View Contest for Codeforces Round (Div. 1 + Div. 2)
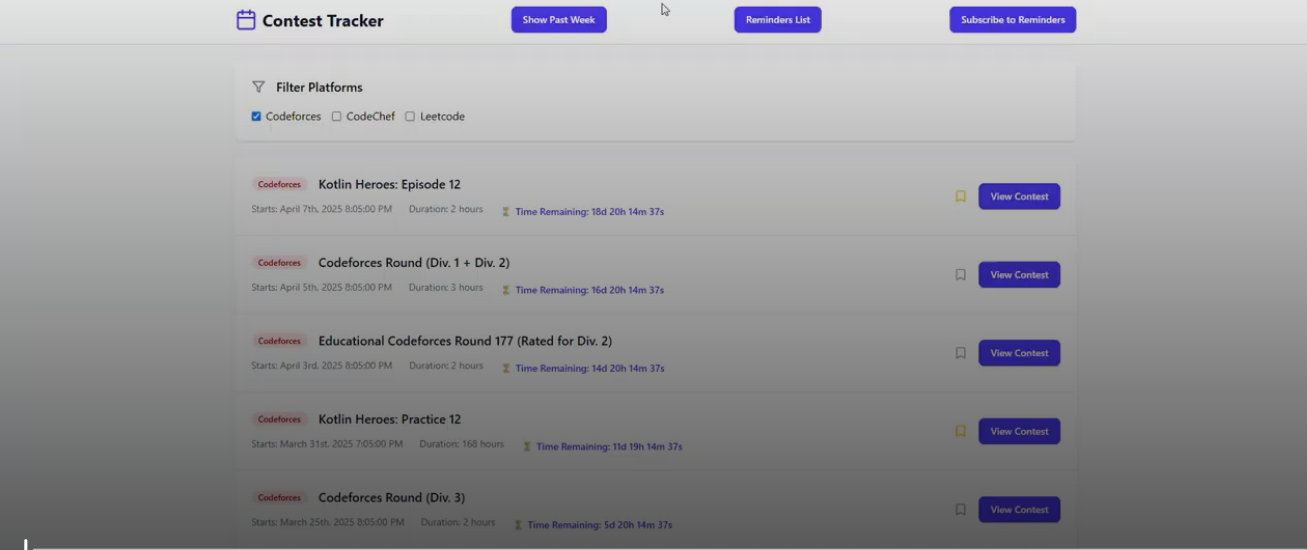Viewport: 1307px width, 550px height. (1019, 275)
